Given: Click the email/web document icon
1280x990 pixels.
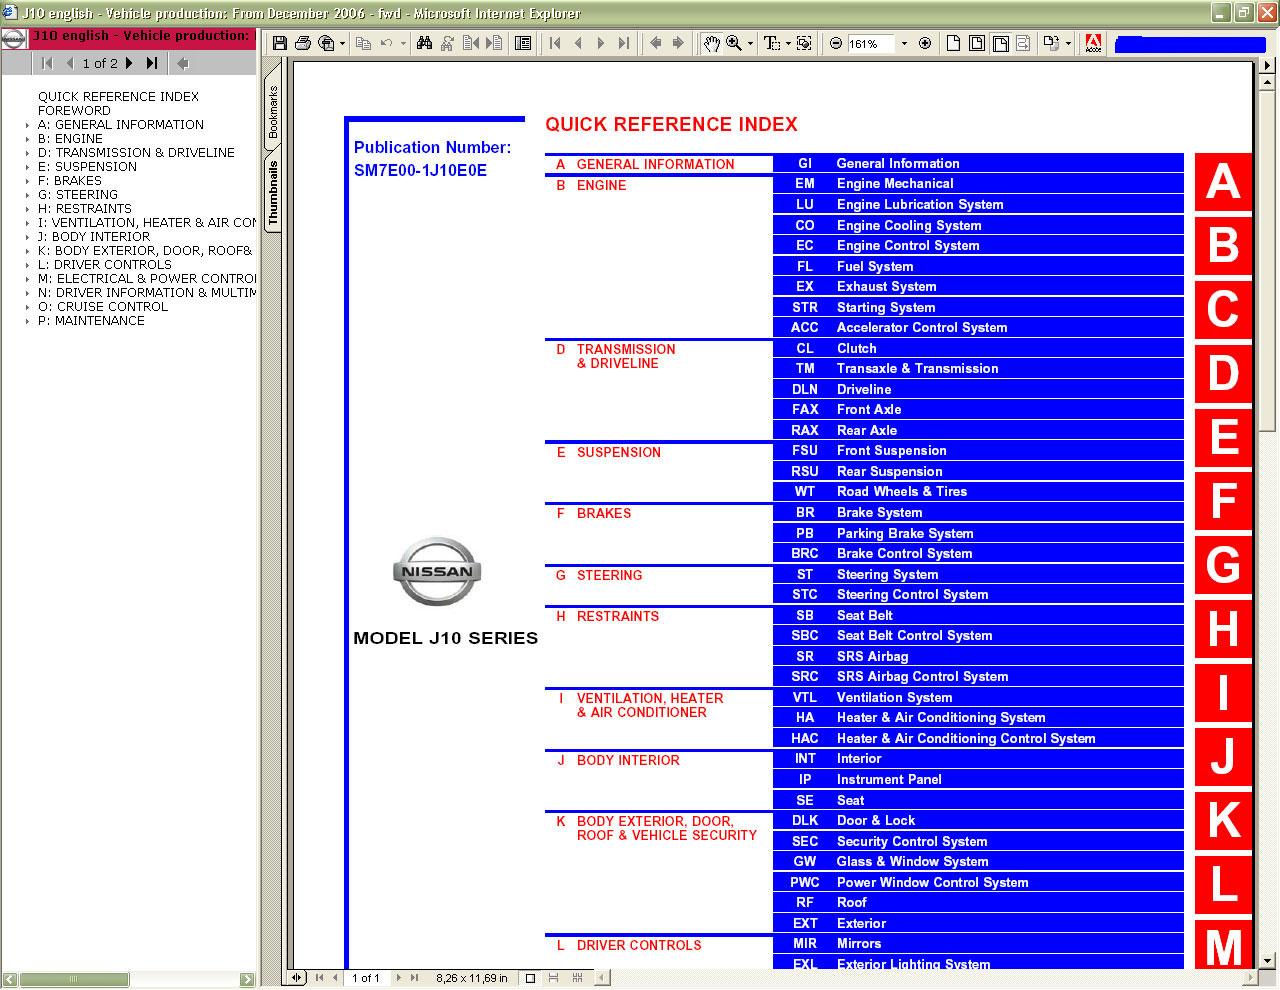Looking at the screenshot, I should tap(326, 43).
